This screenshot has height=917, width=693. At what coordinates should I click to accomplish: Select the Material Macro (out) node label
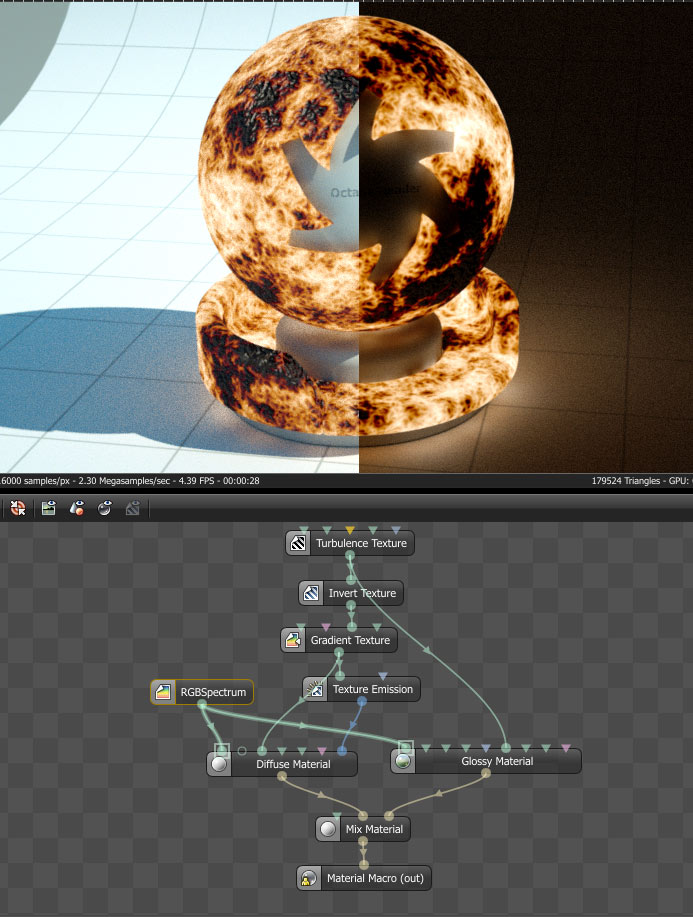click(x=375, y=878)
